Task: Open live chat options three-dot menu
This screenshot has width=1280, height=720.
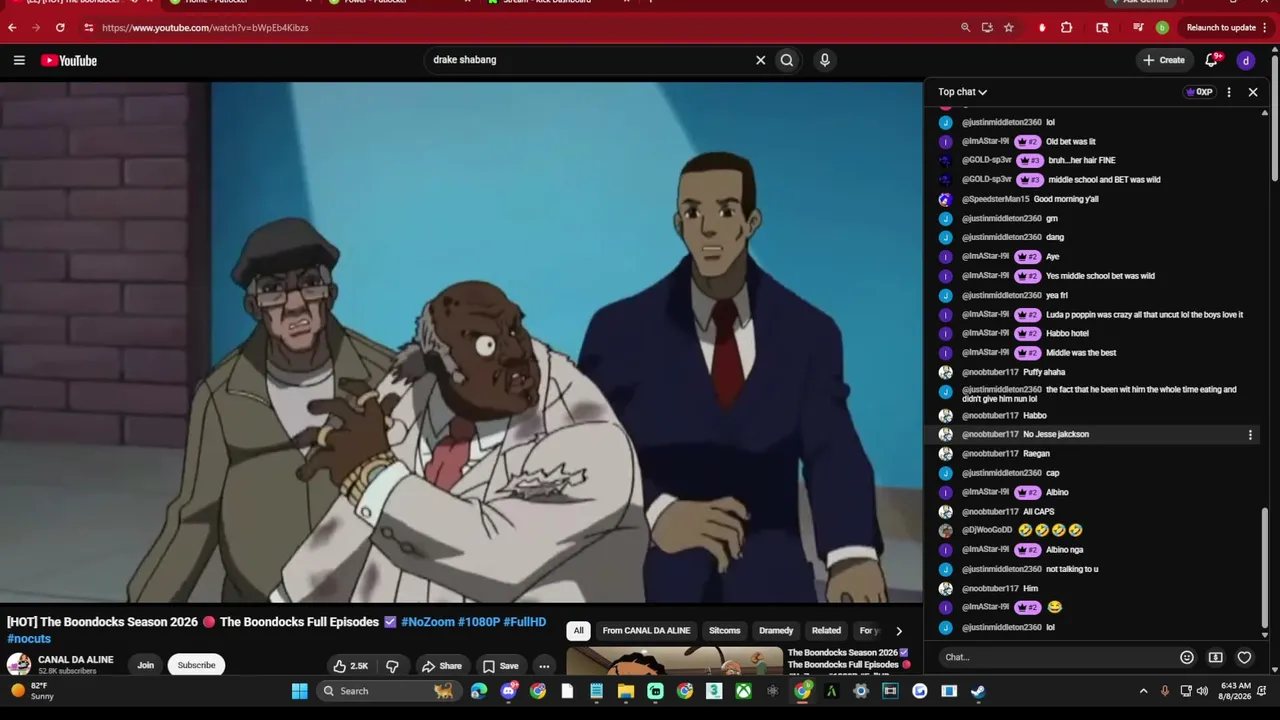Action: tap(1229, 92)
